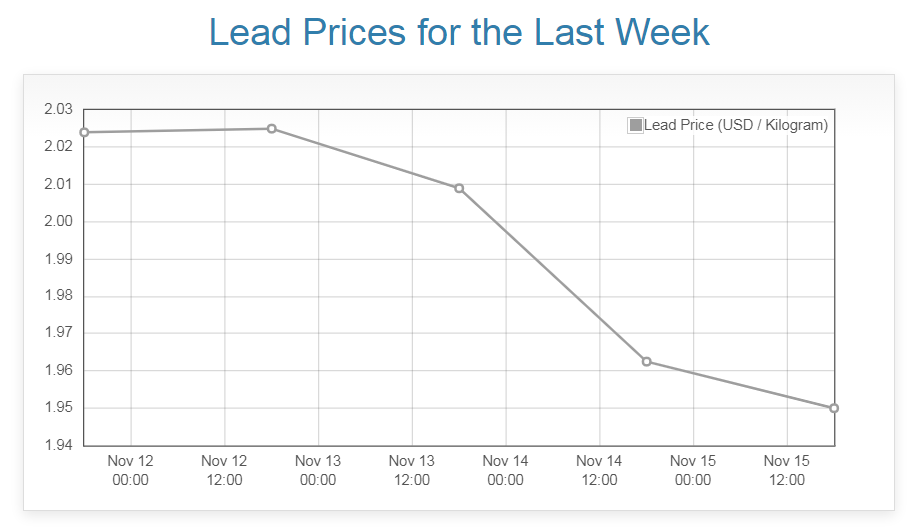Click the Nov 13 00:00 x-axis label

click(318, 470)
